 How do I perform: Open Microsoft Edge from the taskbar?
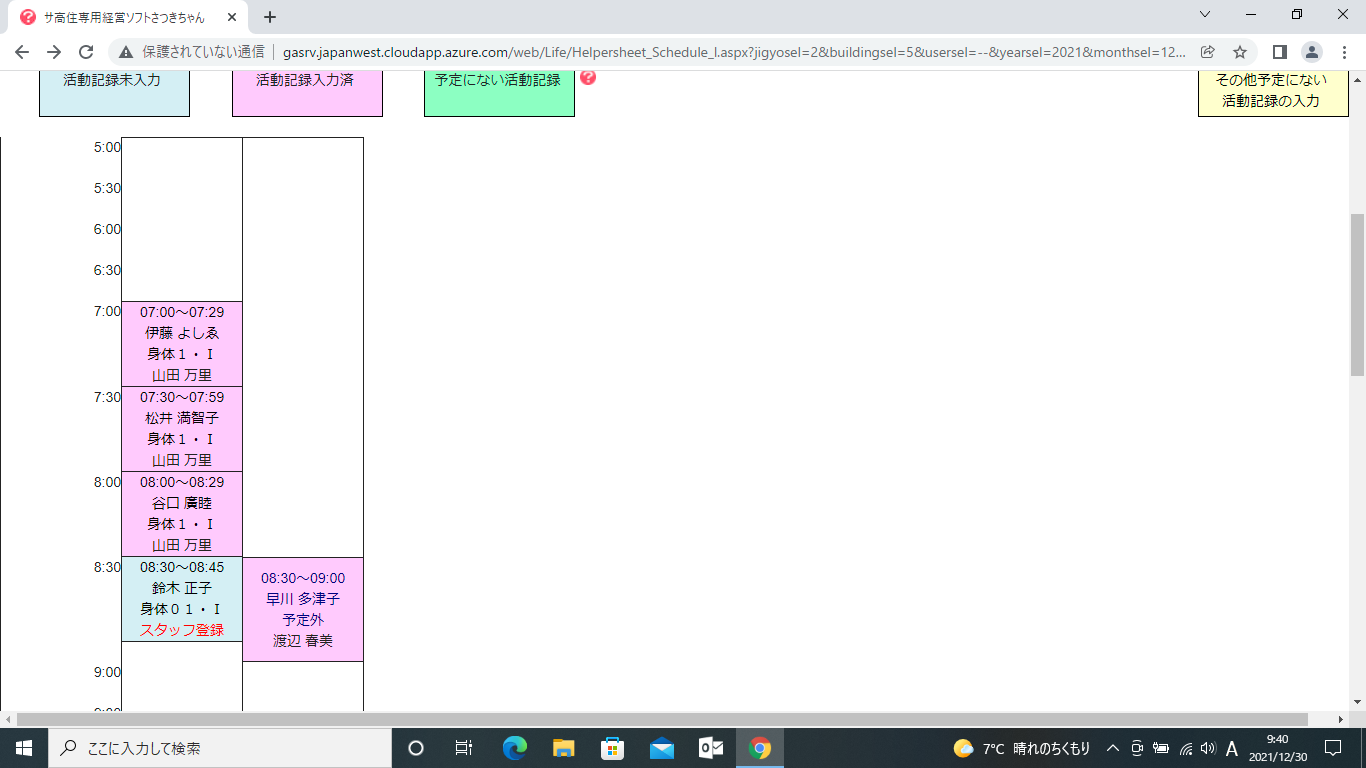point(515,748)
